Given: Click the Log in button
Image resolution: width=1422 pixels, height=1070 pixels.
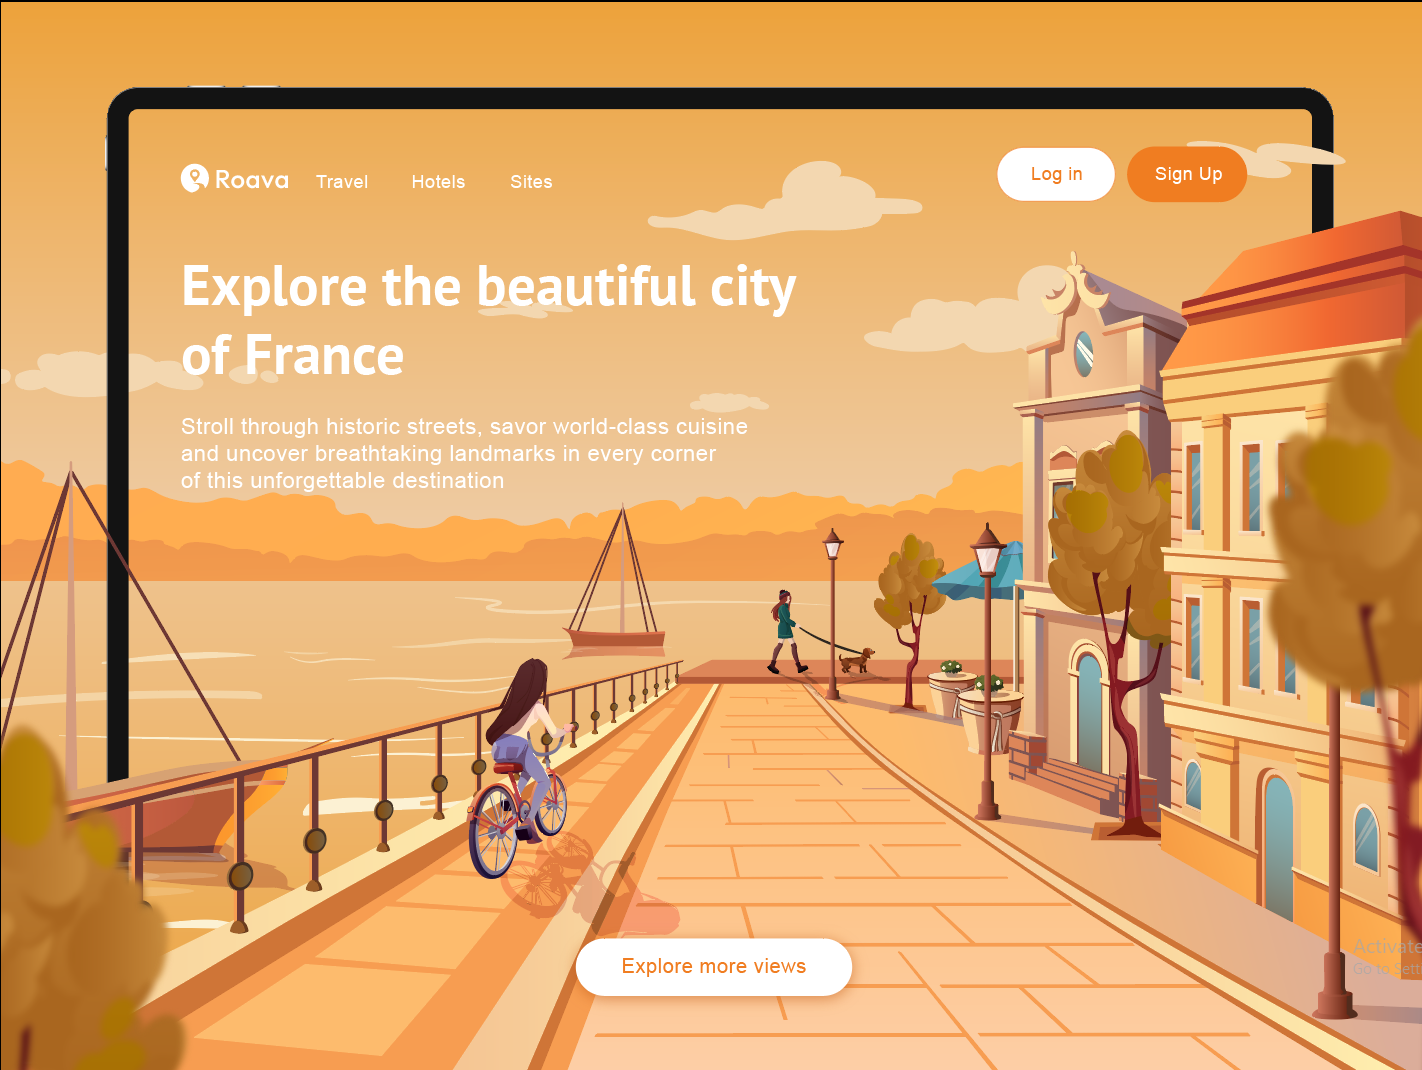Looking at the screenshot, I should pos(1055,174).
